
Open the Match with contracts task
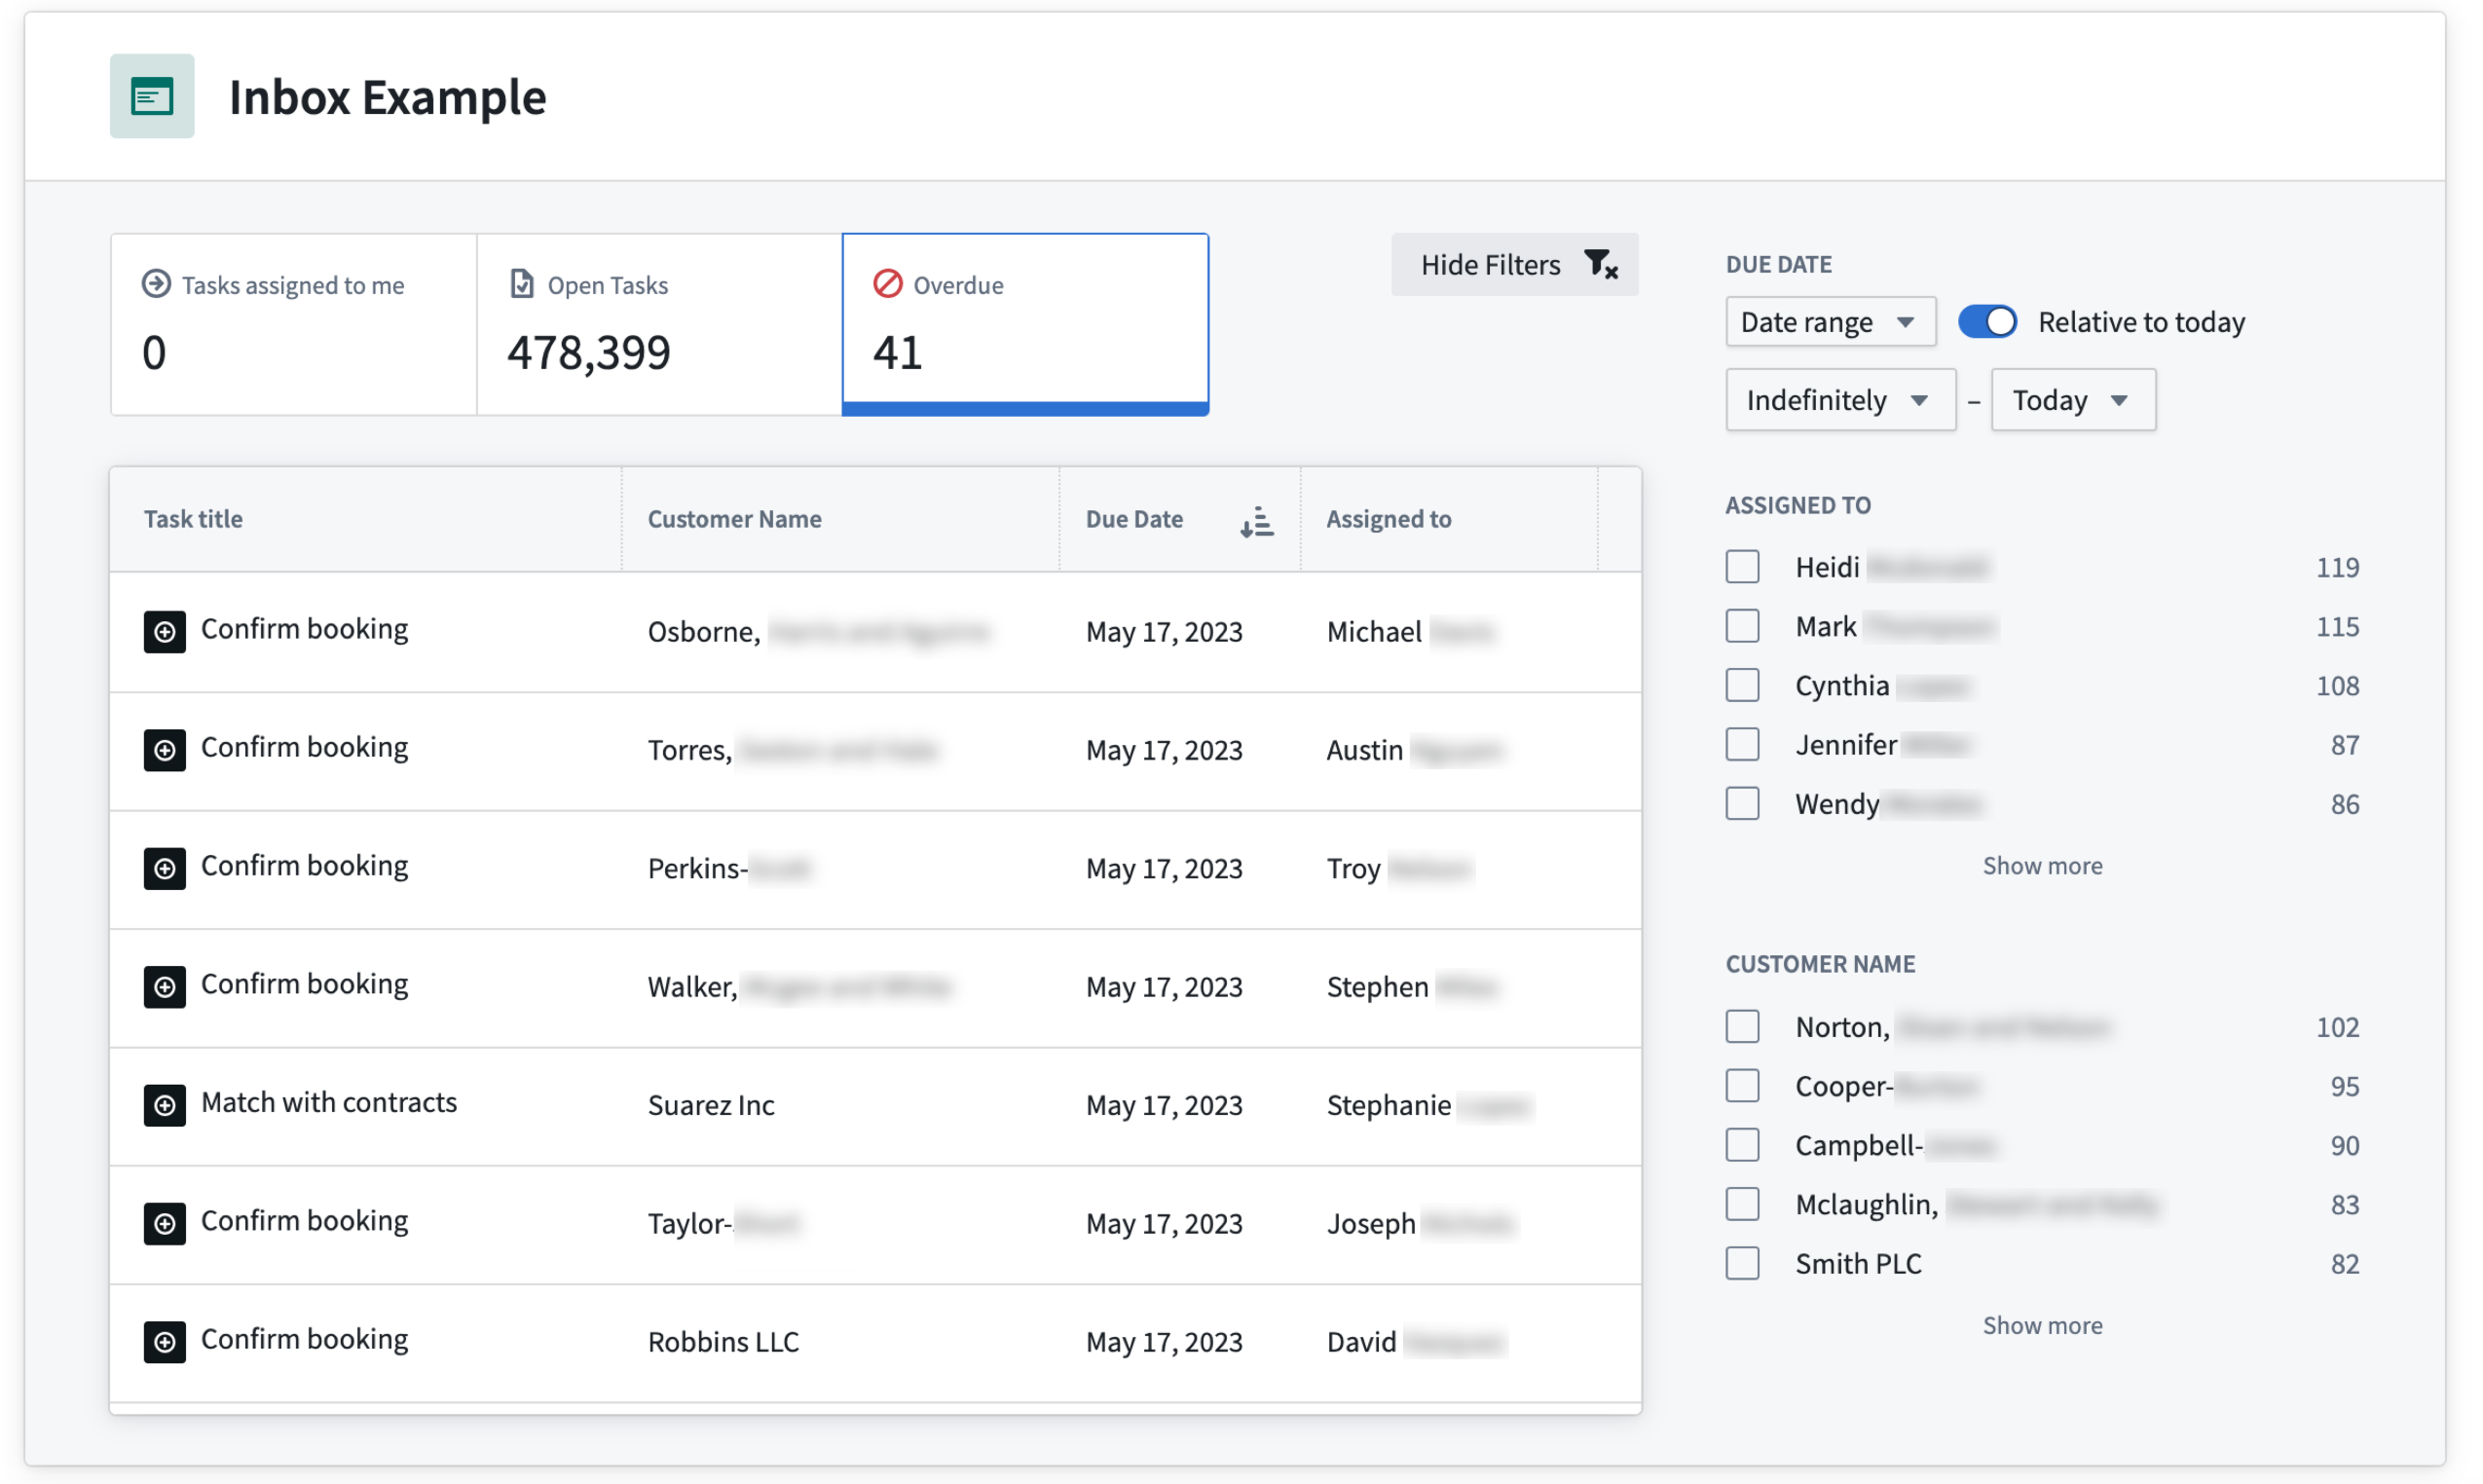(x=329, y=1102)
